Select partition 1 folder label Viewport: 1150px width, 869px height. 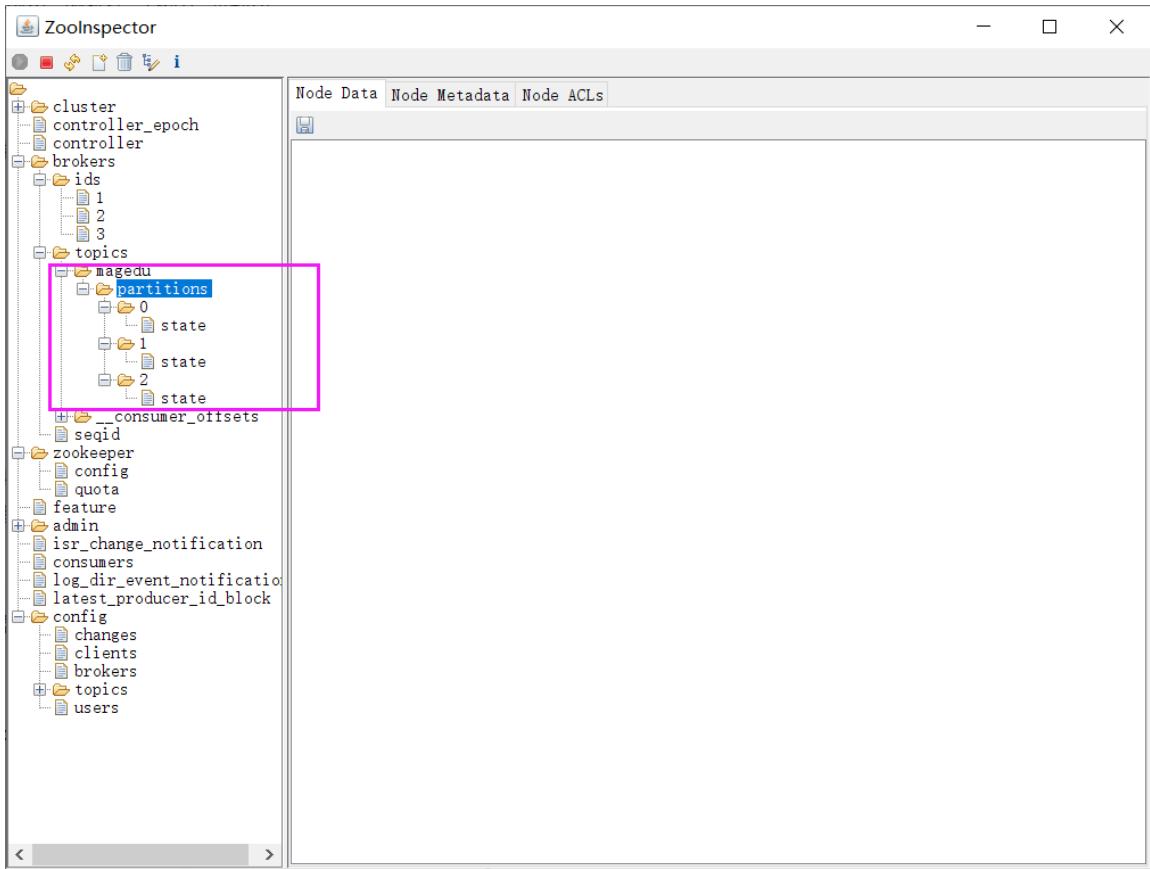[x=143, y=344]
